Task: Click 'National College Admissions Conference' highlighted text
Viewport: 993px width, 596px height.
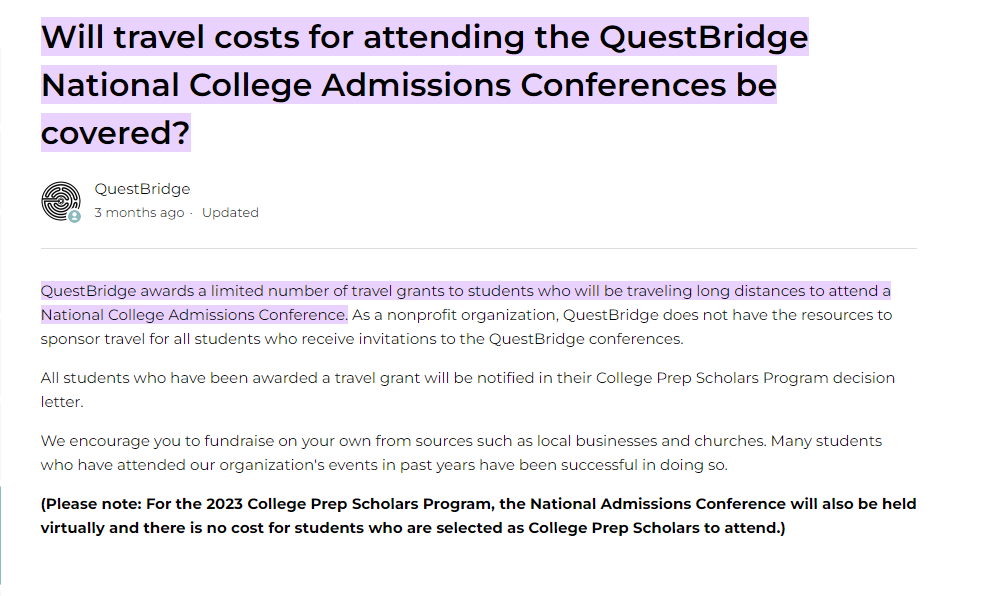Action: click(194, 315)
